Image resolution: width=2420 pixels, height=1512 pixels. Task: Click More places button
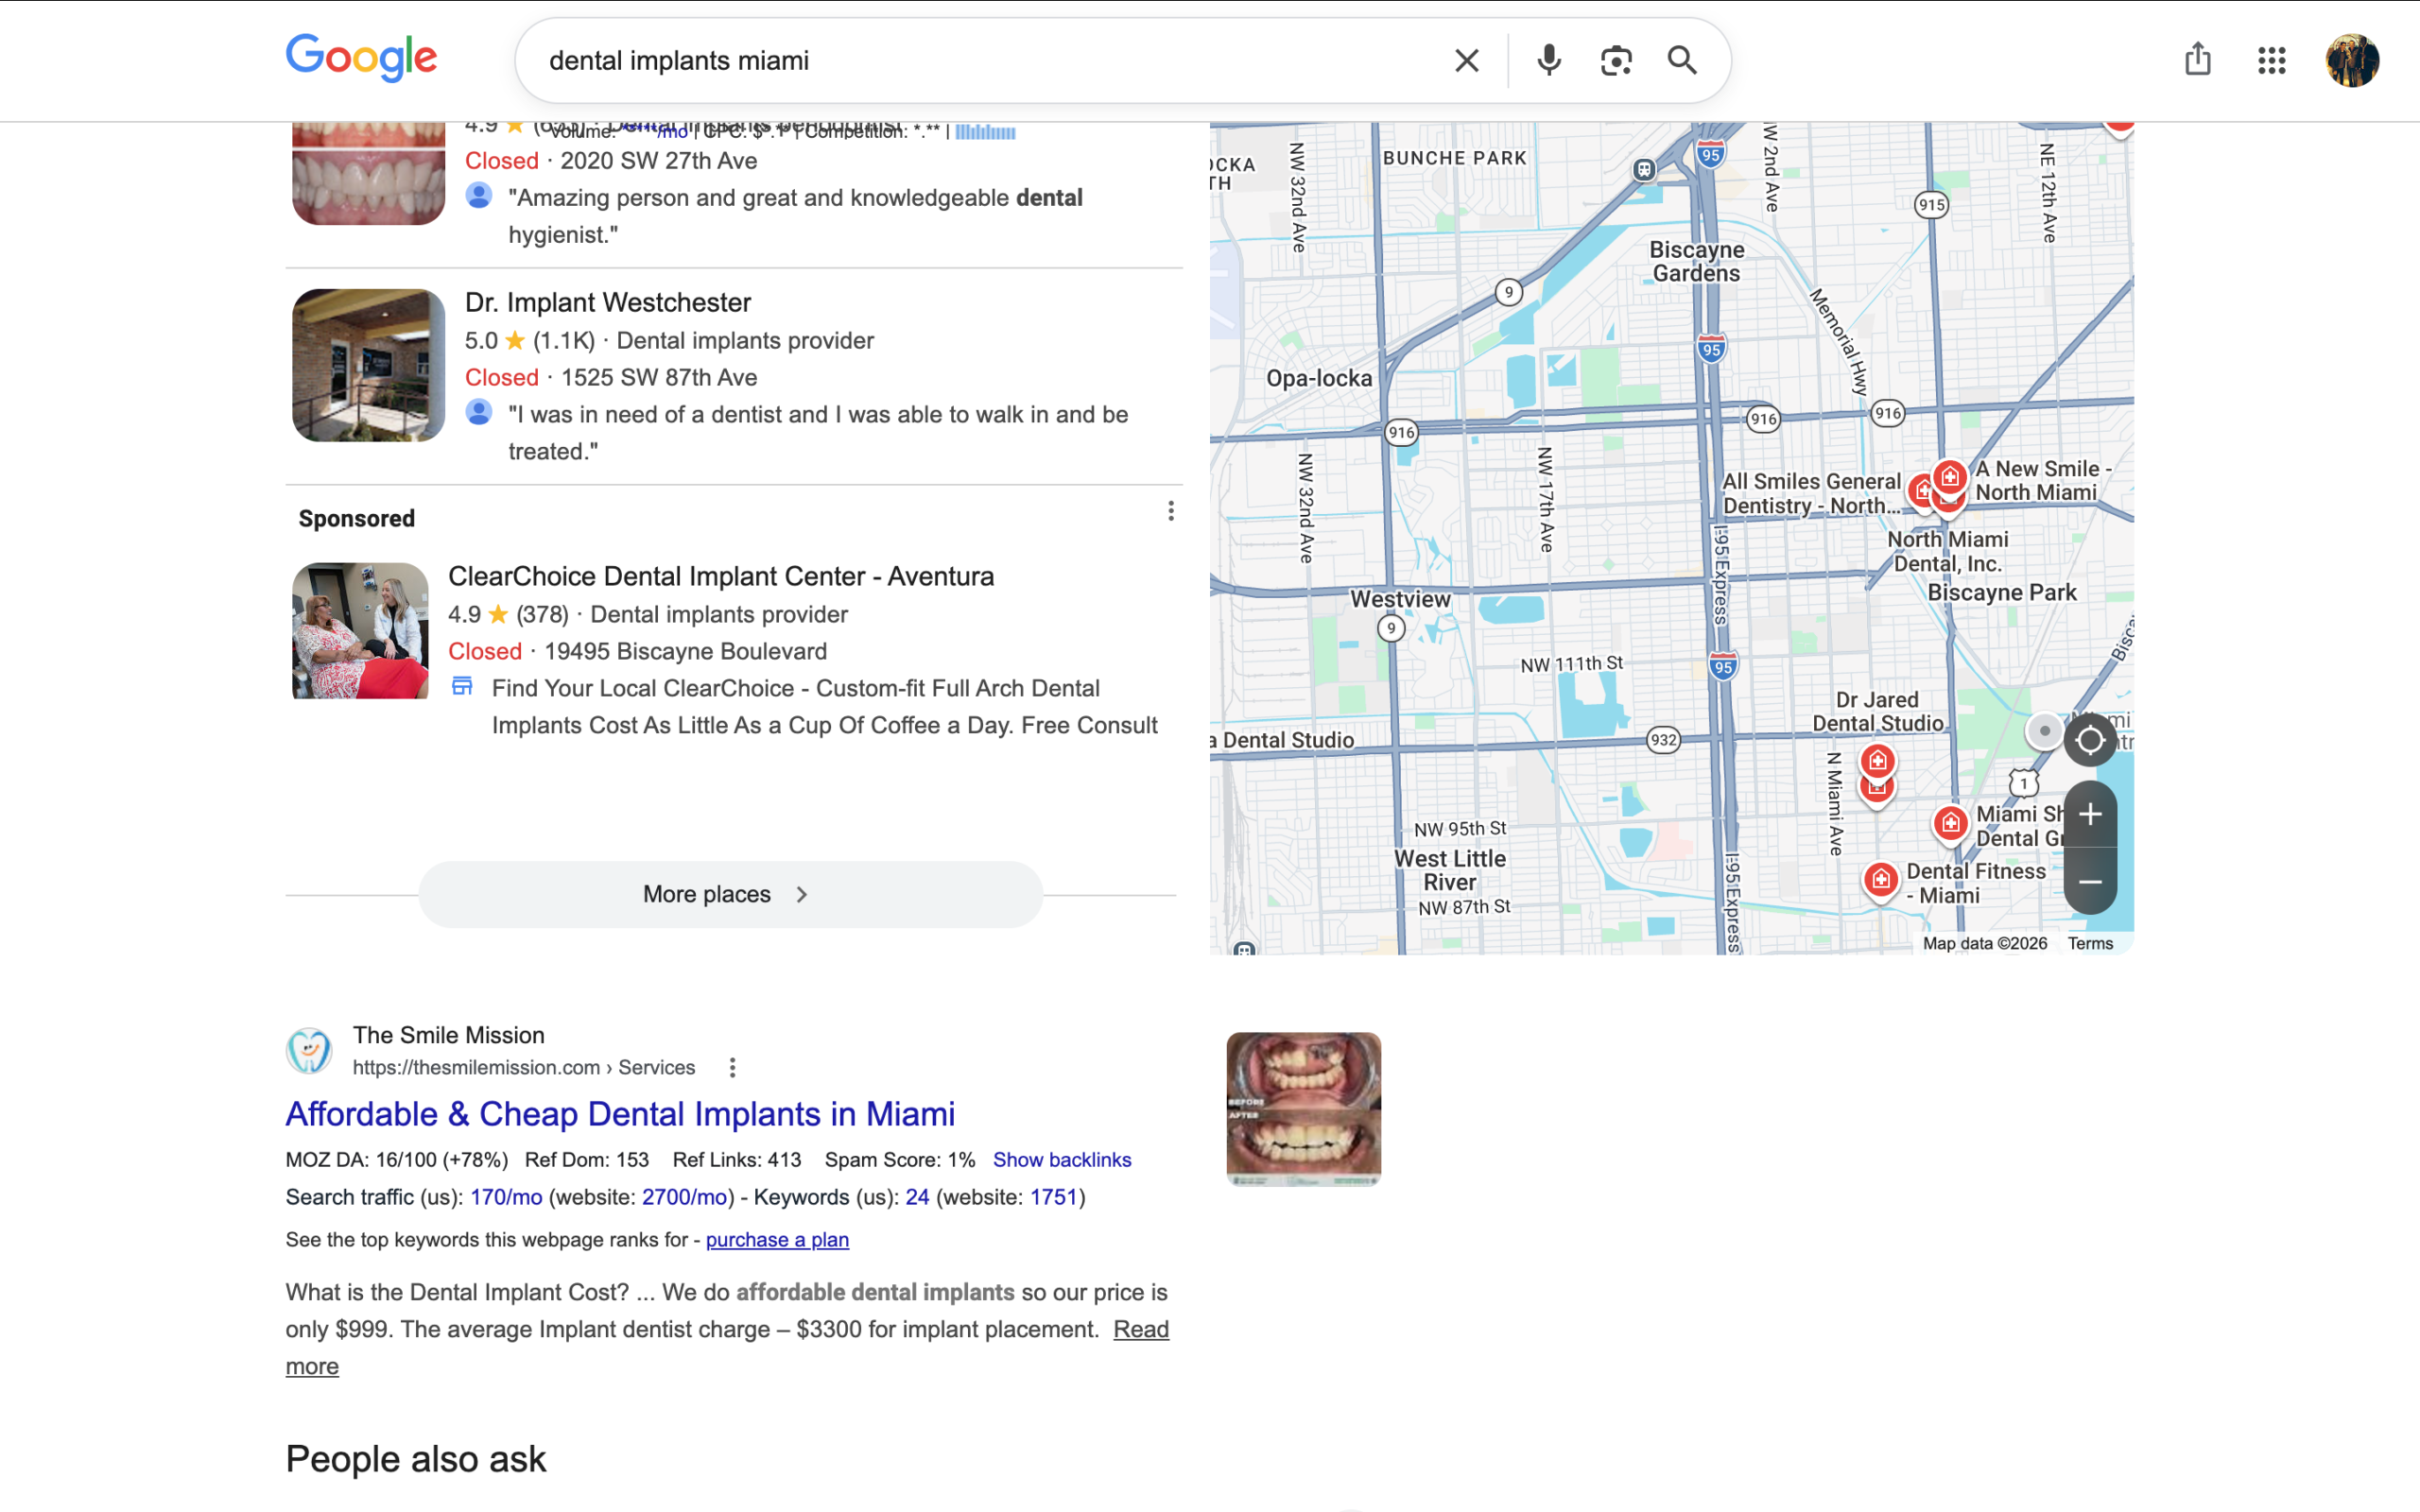coord(730,894)
